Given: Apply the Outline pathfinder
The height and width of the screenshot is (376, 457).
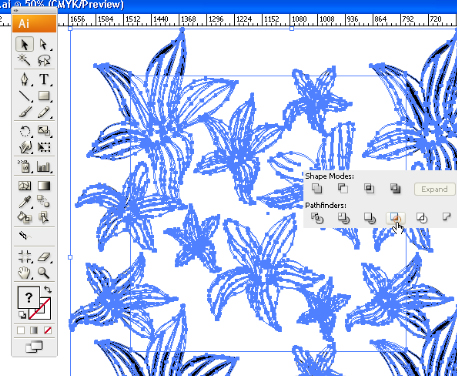Looking at the screenshot, I should point(422,218).
